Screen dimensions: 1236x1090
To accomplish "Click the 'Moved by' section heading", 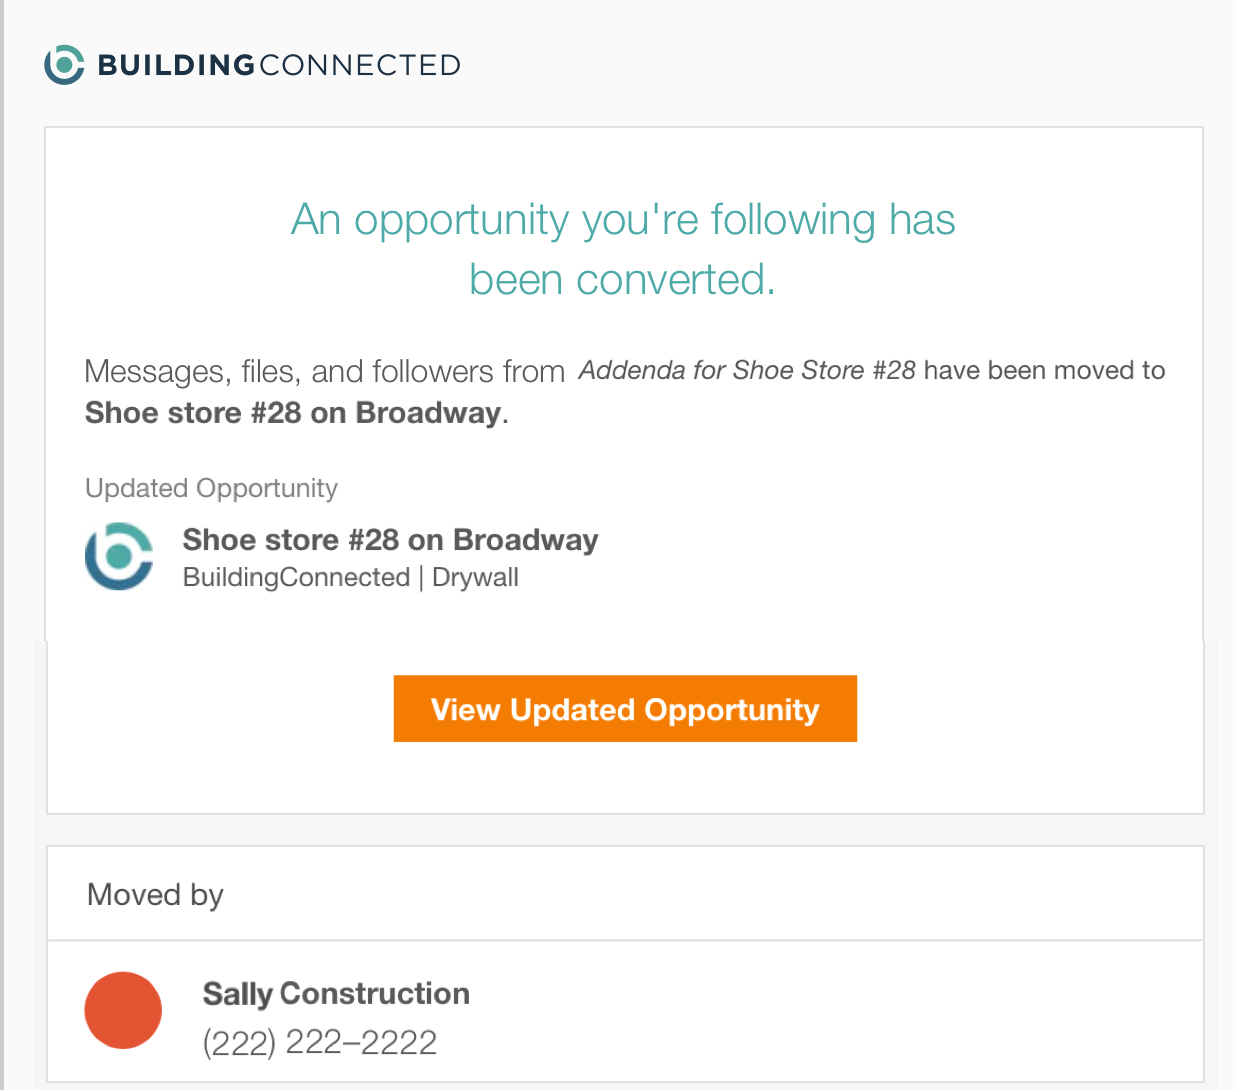I will [x=155, y=894].
